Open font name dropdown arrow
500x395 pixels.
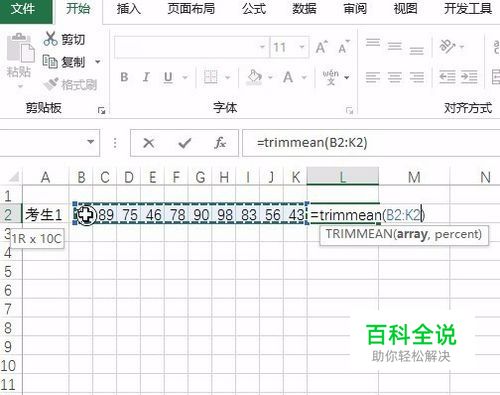click(262, 47)
